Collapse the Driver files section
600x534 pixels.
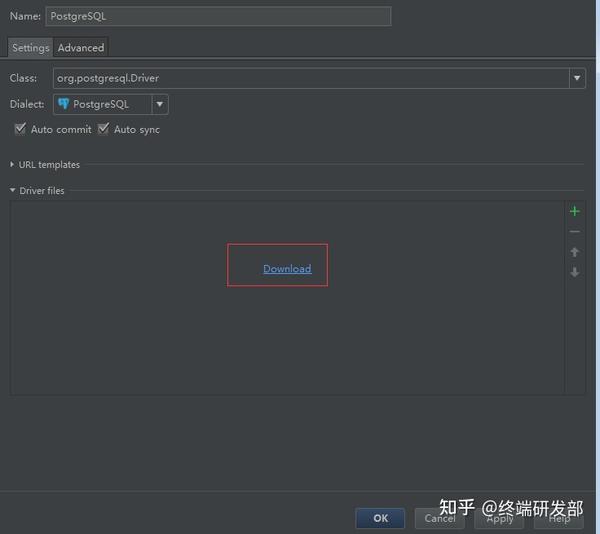pyautogui.click(x=12, y=190)
